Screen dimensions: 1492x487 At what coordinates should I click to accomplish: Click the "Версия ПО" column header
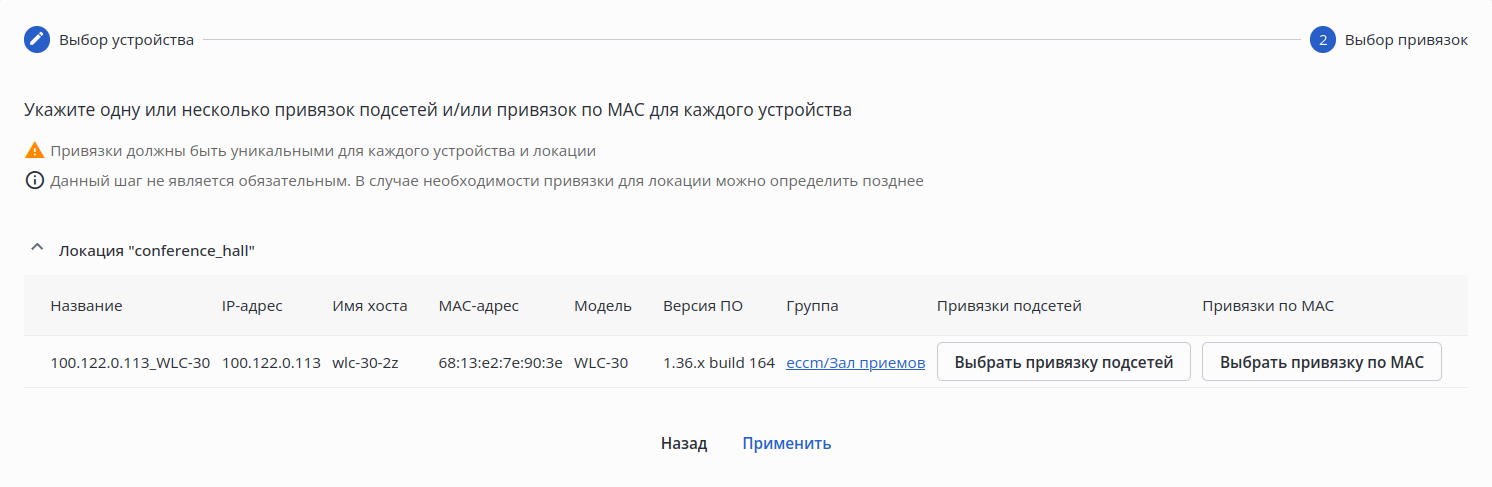coord(702,306)
